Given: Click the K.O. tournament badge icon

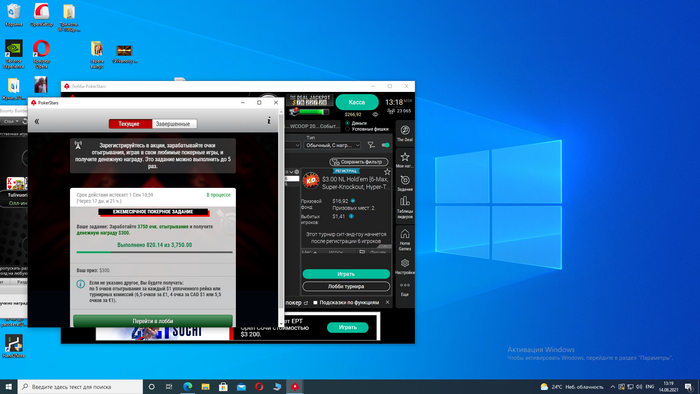Looking at the screenshot, I should coord(311,181).
